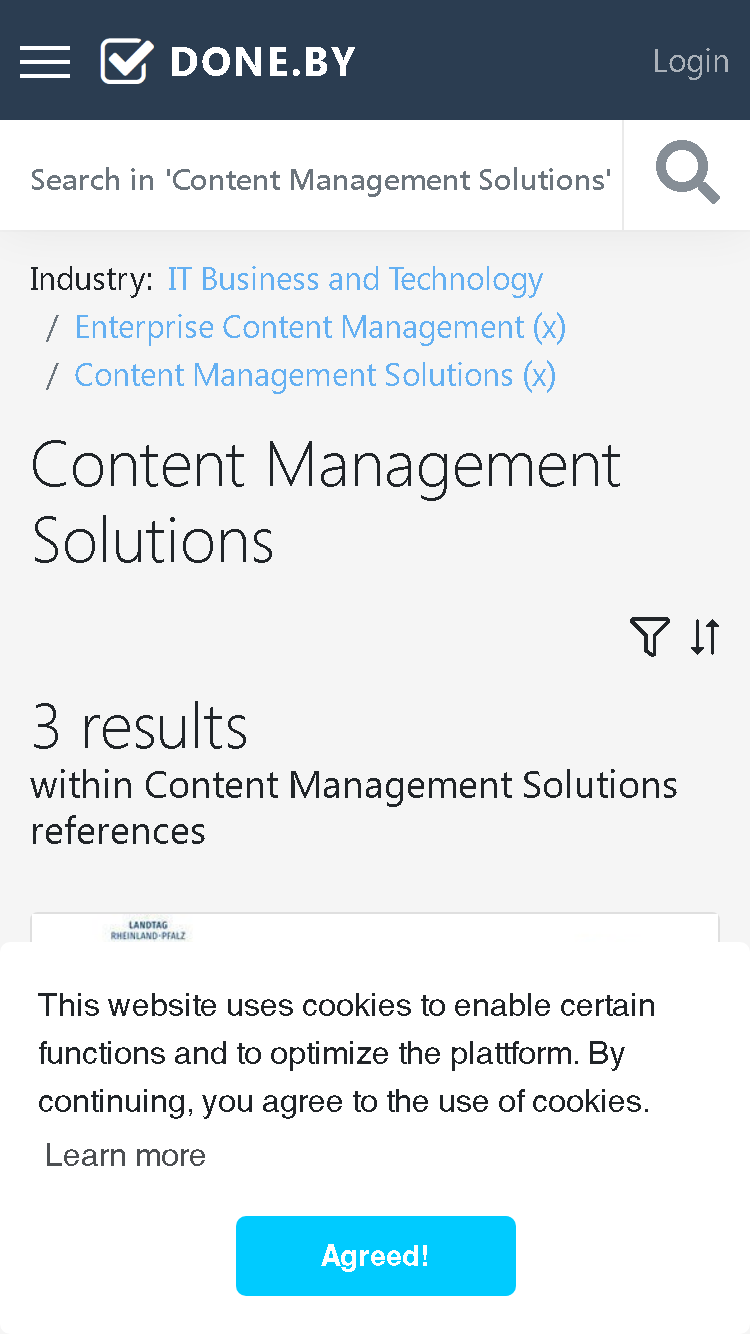Screen dimensions: 750x1334
Task: Open the first result card below the results count
Action: coord(375,928)
